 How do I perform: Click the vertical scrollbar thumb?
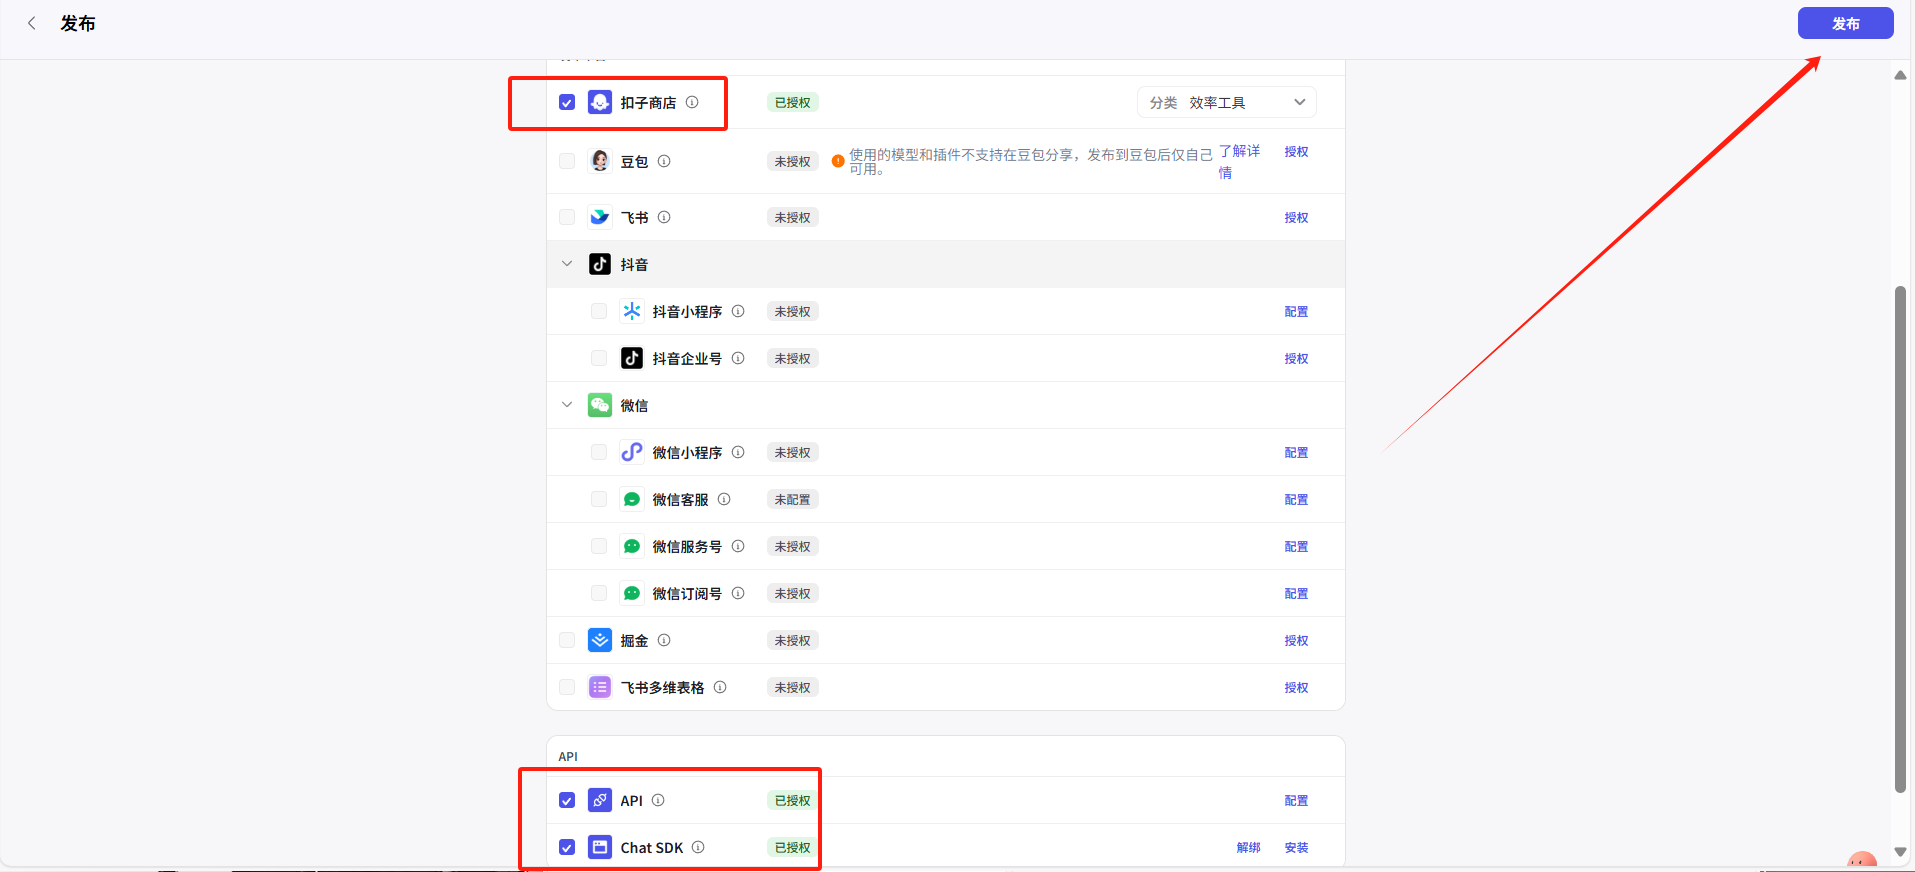(1901, 539)
